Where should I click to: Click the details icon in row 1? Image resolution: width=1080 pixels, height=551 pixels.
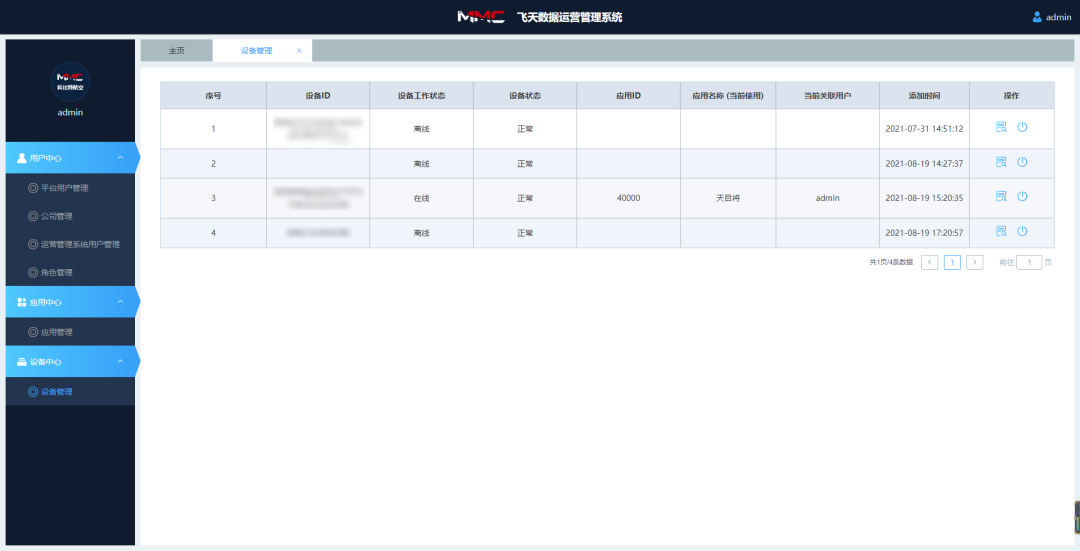coord(1001,127)
